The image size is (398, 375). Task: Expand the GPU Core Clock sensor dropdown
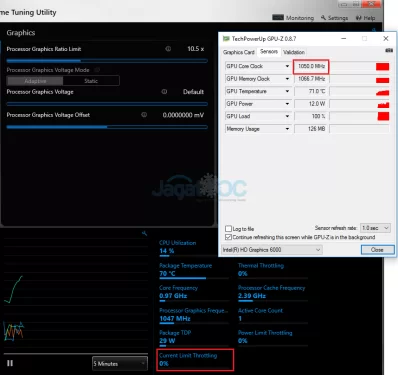tap(287, 66)
